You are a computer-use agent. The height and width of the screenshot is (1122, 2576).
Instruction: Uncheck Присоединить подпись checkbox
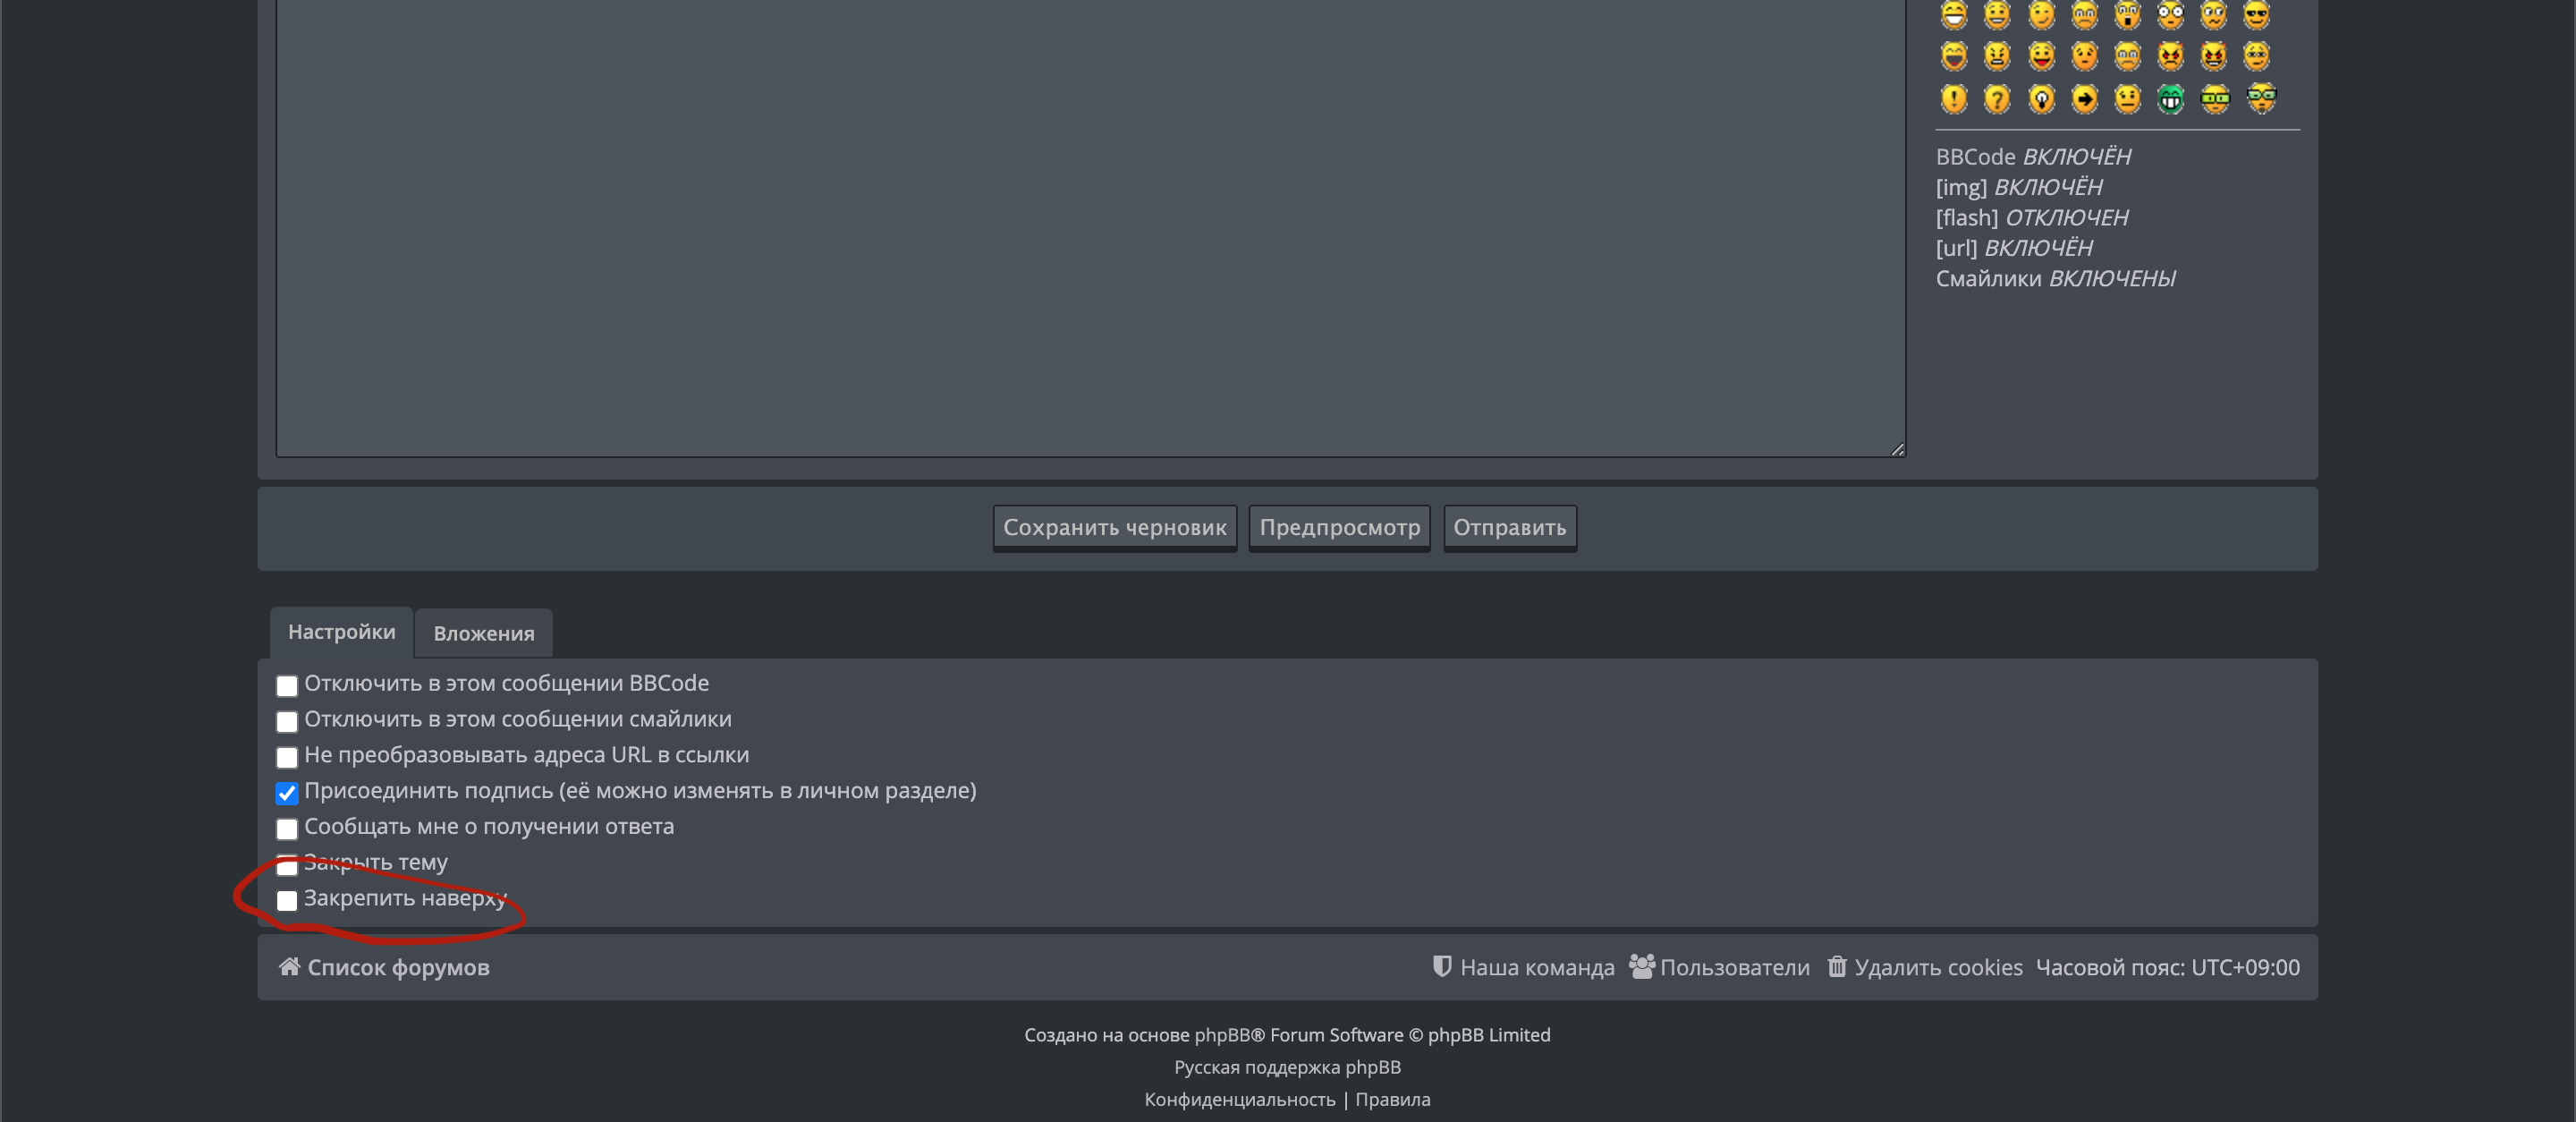287,793
